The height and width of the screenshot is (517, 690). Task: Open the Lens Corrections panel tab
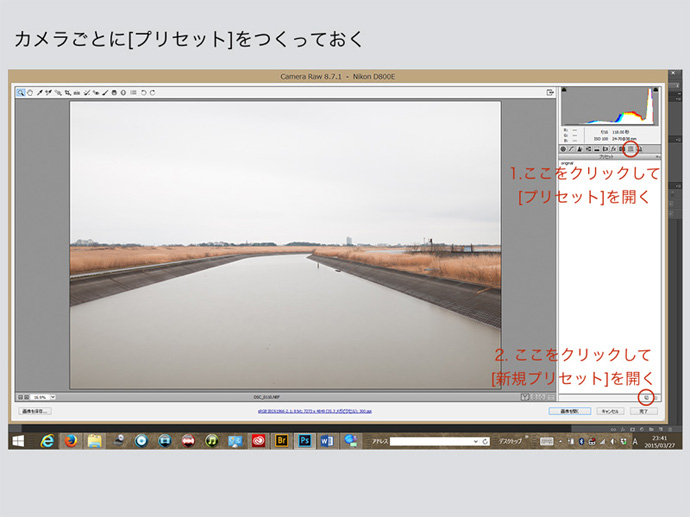pos(605,149)
